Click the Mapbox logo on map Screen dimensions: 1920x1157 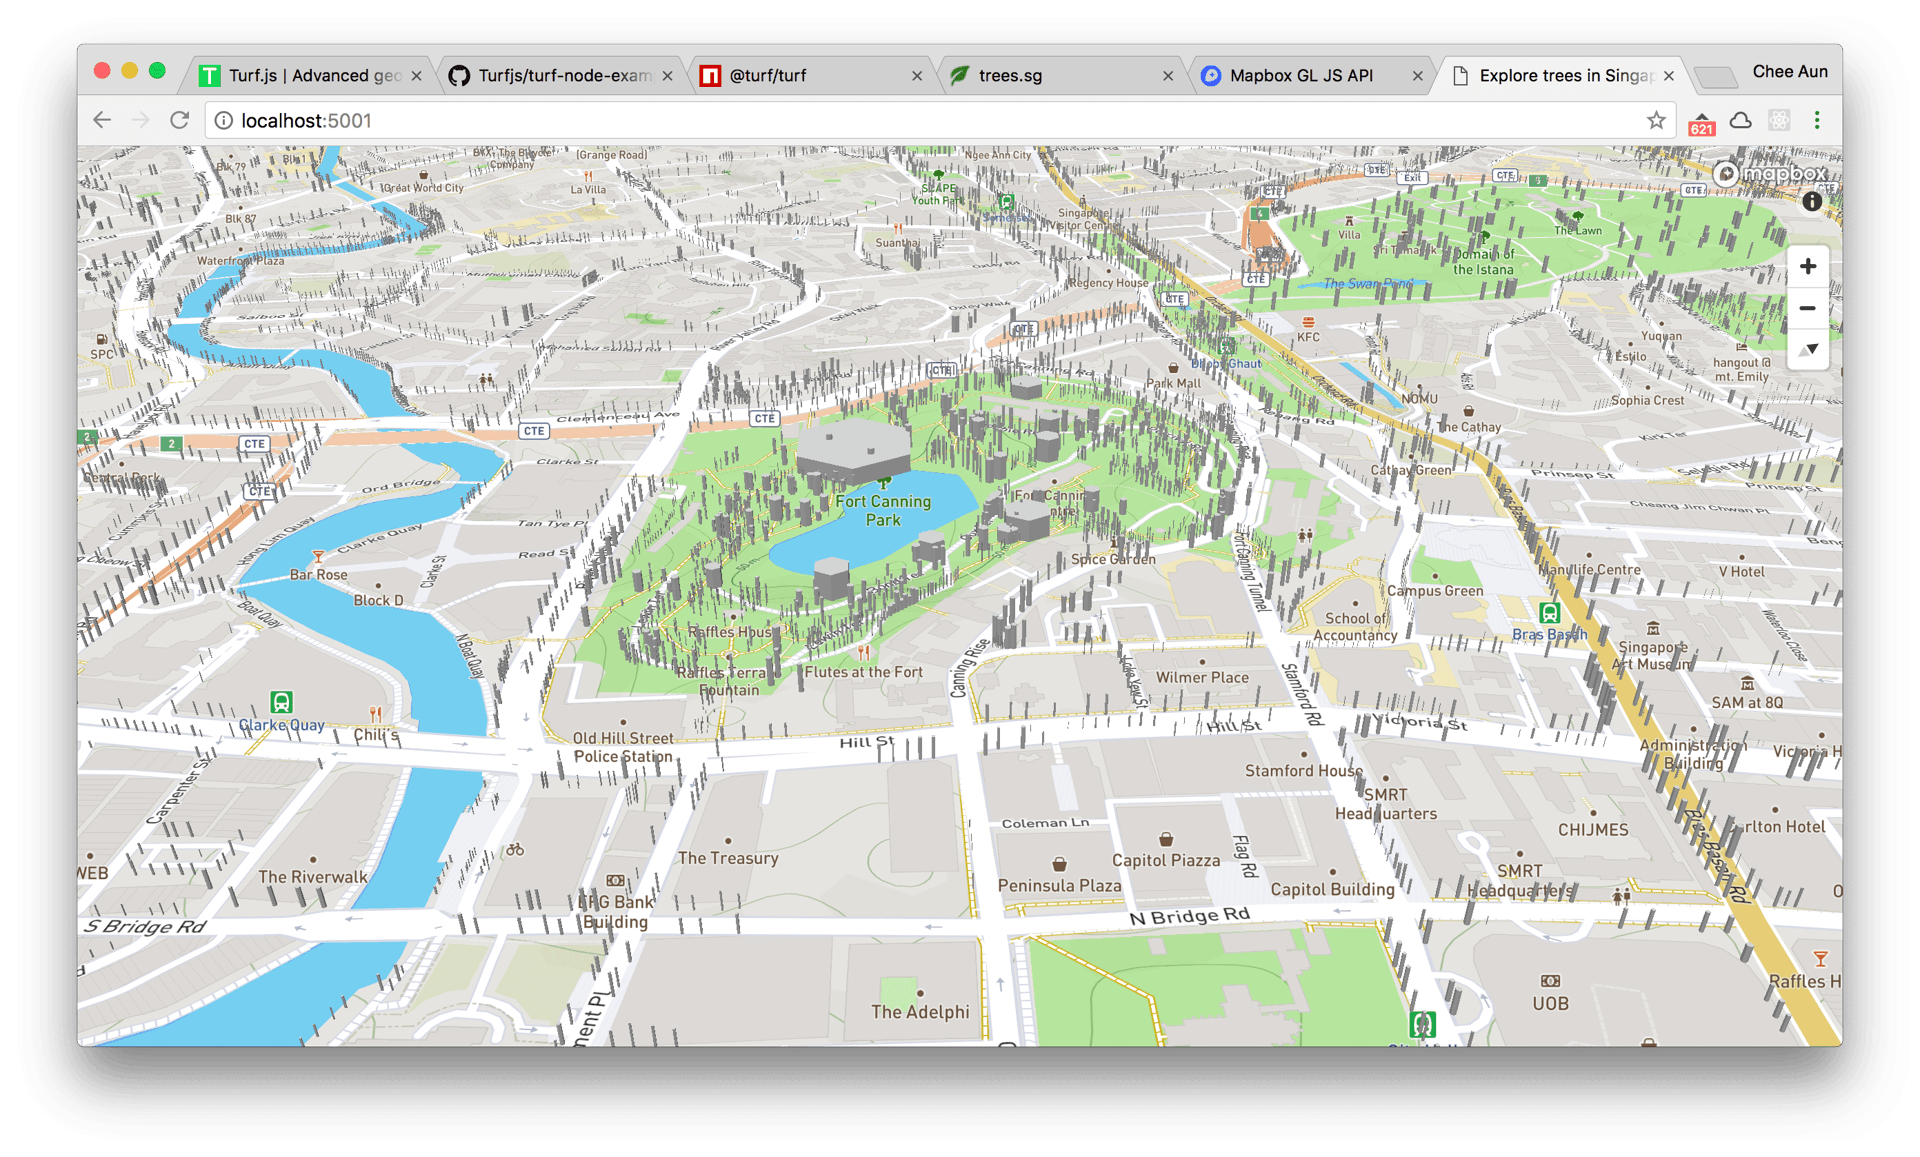tap(1770, 174)
